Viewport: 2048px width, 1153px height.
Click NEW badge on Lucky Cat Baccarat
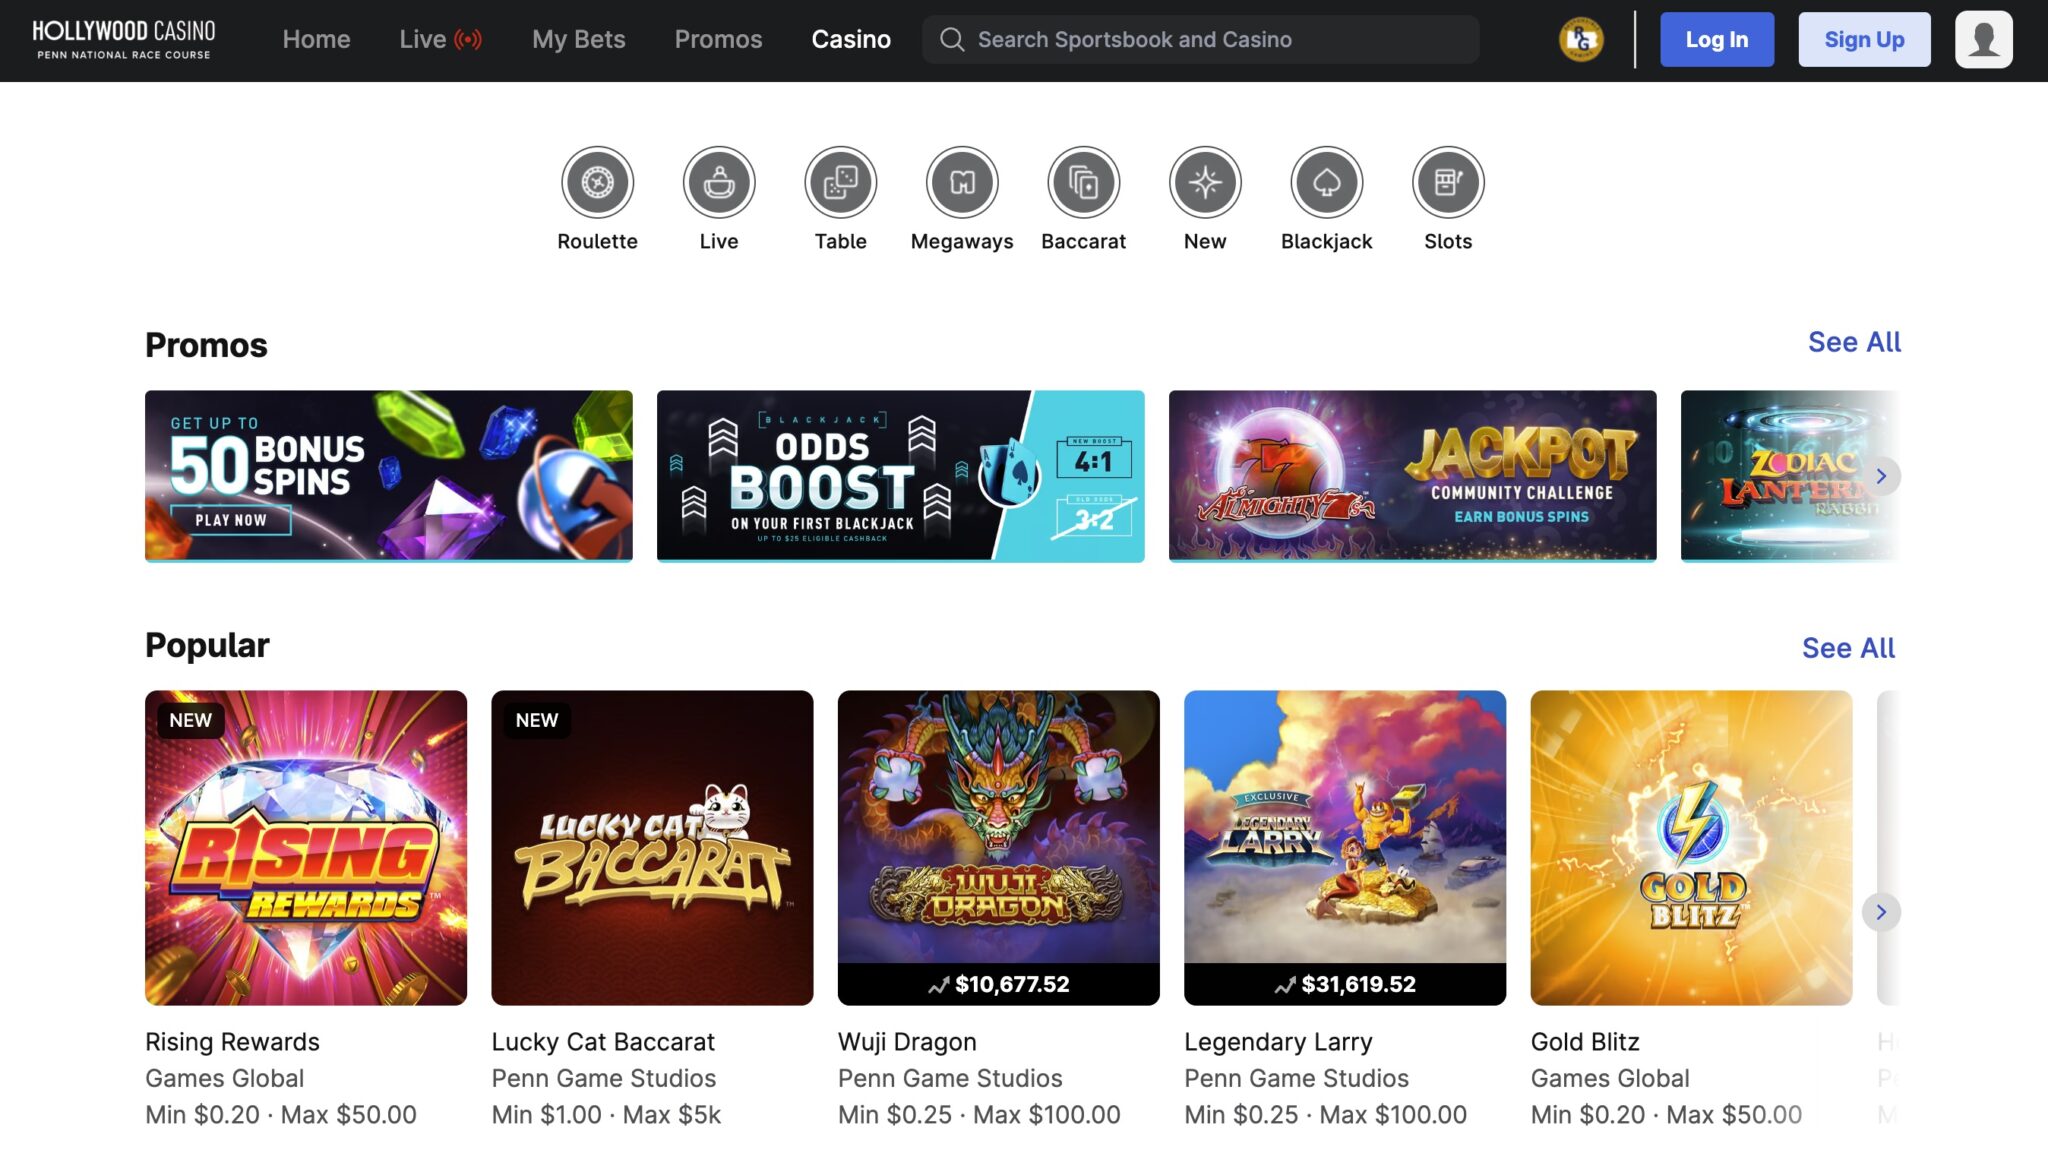(x=537, y=720)
